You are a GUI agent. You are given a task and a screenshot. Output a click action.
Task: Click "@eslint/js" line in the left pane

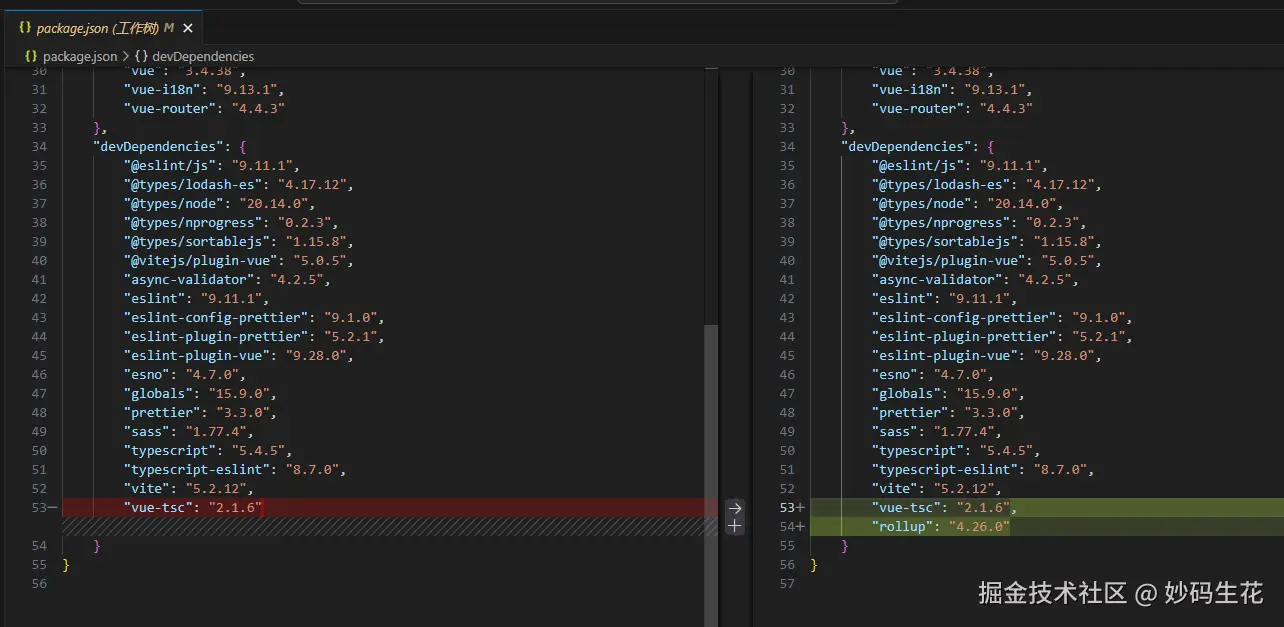click(212, 165)
